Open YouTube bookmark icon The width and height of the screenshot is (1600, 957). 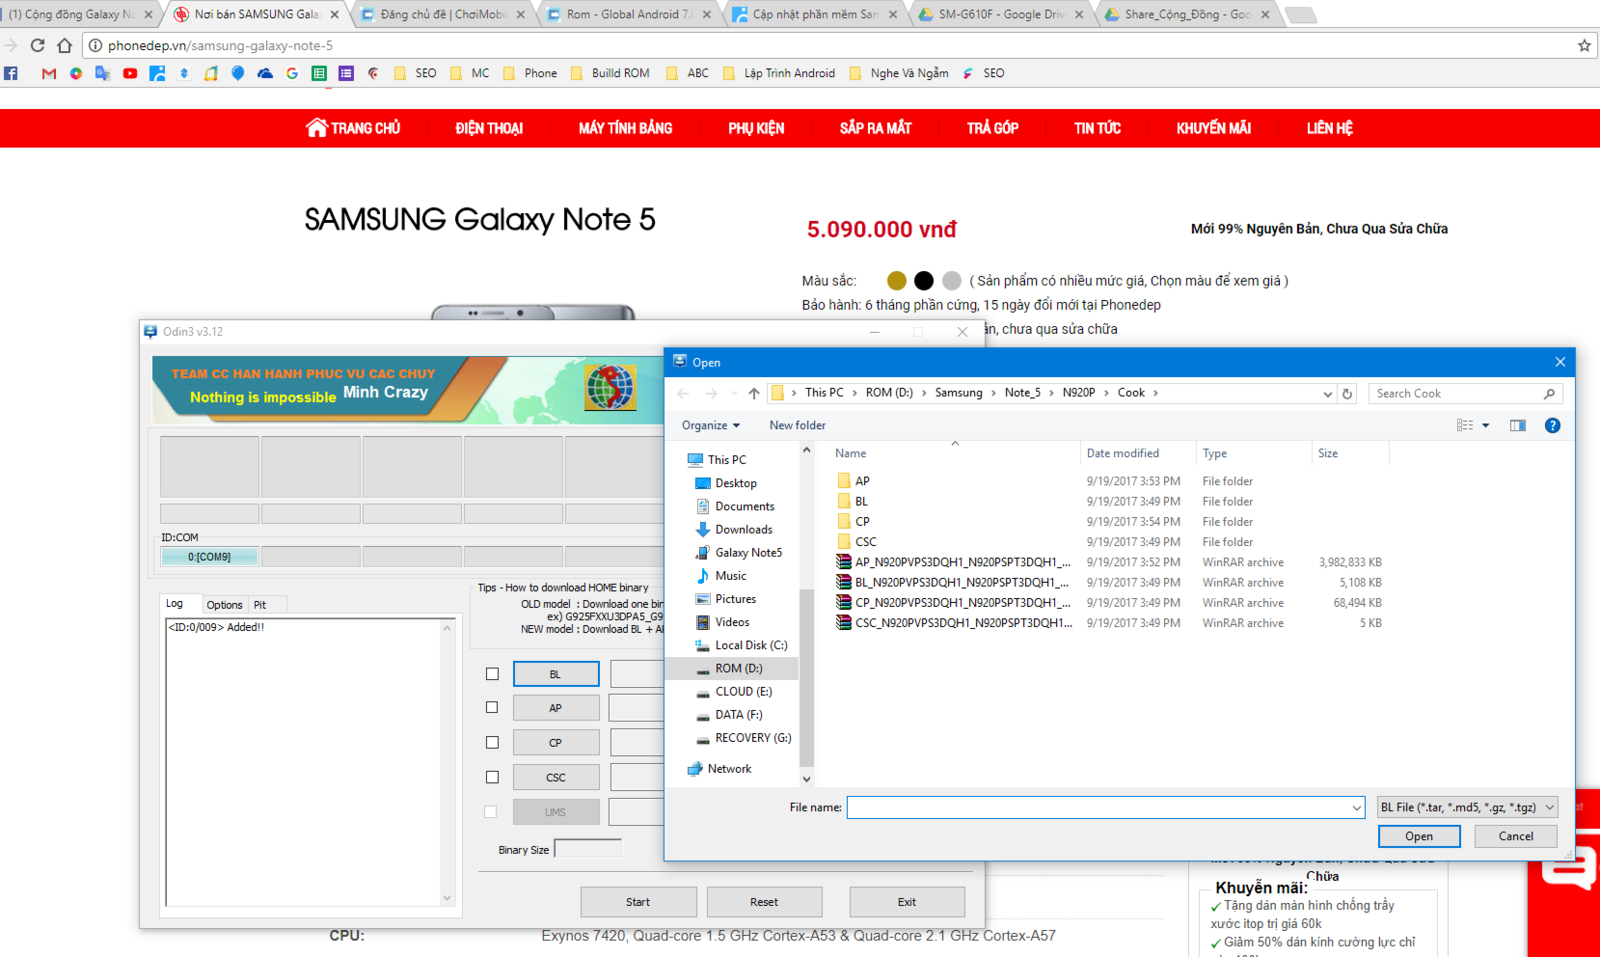pyautogui.click(x=130, y=73)
